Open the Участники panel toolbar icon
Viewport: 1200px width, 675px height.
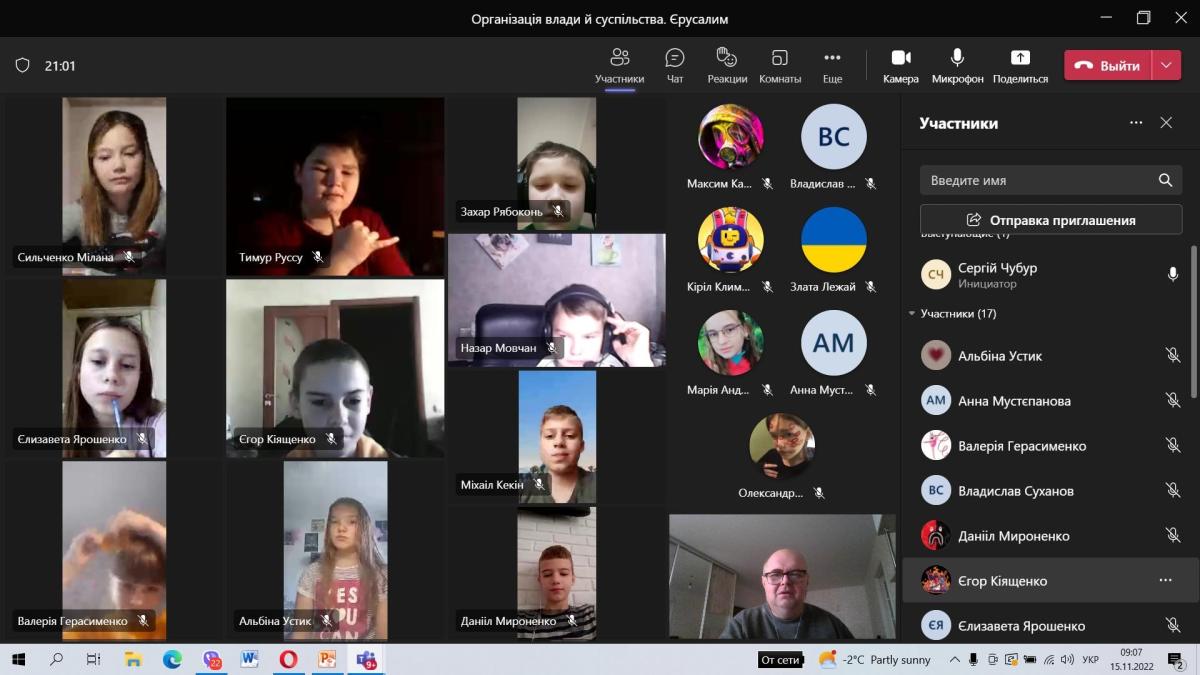tap(619, 66)
